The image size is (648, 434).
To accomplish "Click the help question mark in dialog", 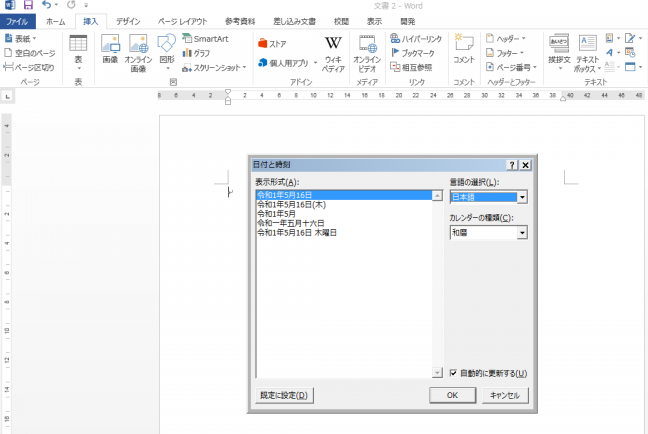I will (512, 165).
